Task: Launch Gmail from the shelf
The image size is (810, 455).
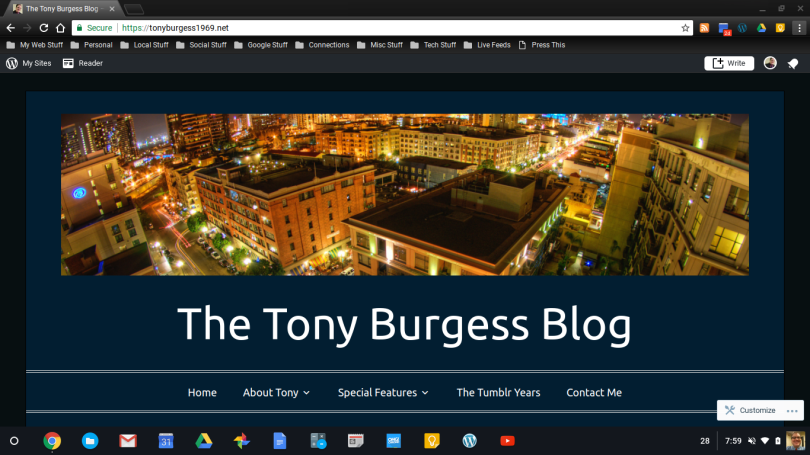Action: point(127,441)
